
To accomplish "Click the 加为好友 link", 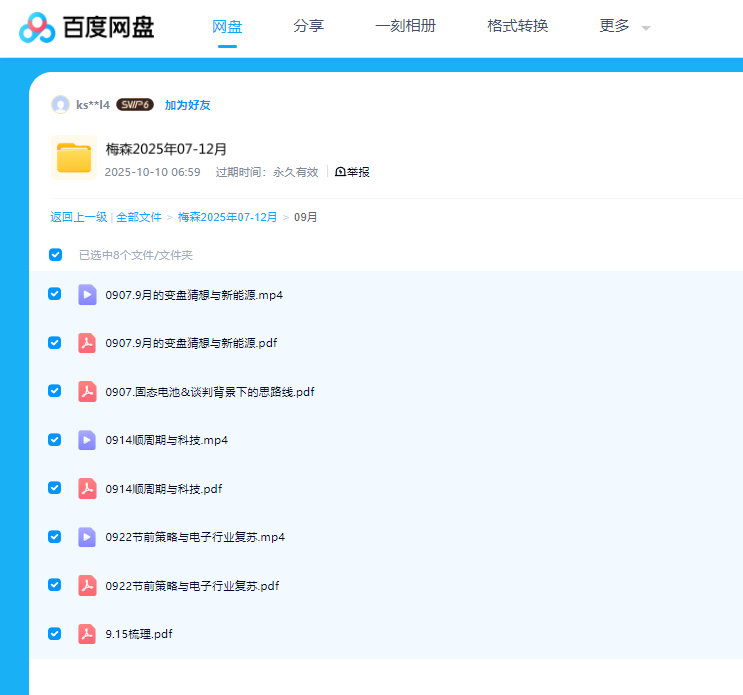I will pyautogui.click(x=187, y=105).
